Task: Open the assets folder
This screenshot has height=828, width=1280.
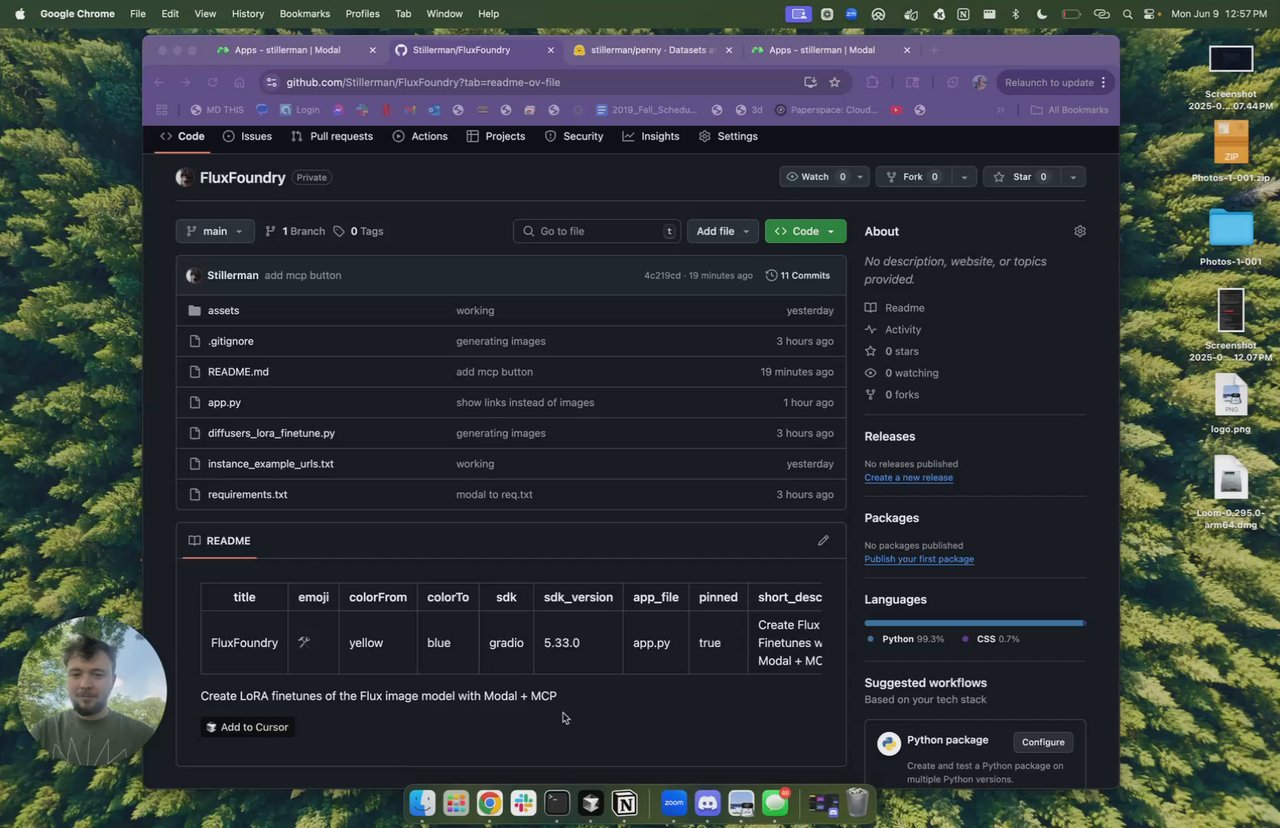Action: tap(223, 311)
